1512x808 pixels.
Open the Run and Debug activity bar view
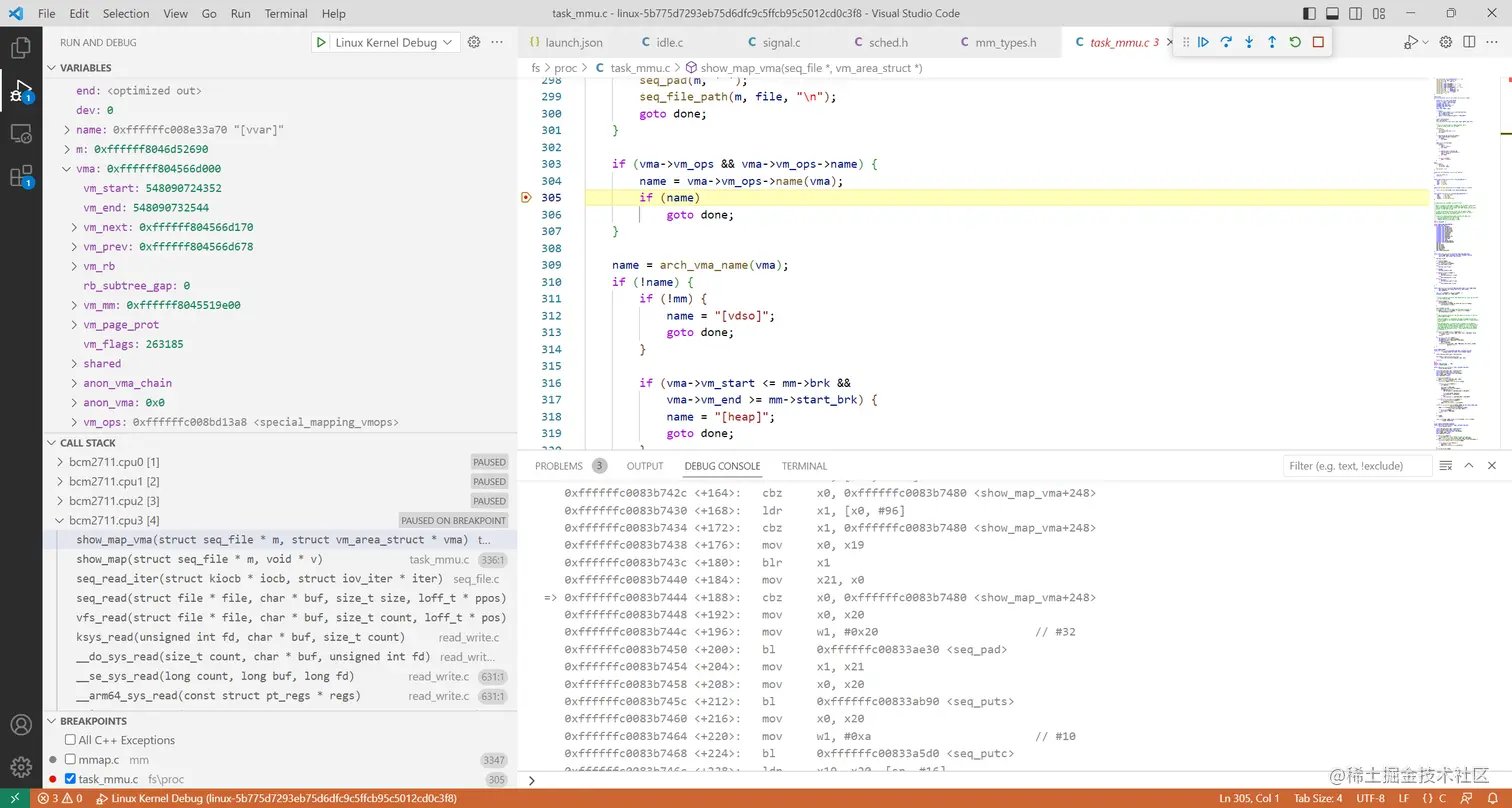click(21, 89)
